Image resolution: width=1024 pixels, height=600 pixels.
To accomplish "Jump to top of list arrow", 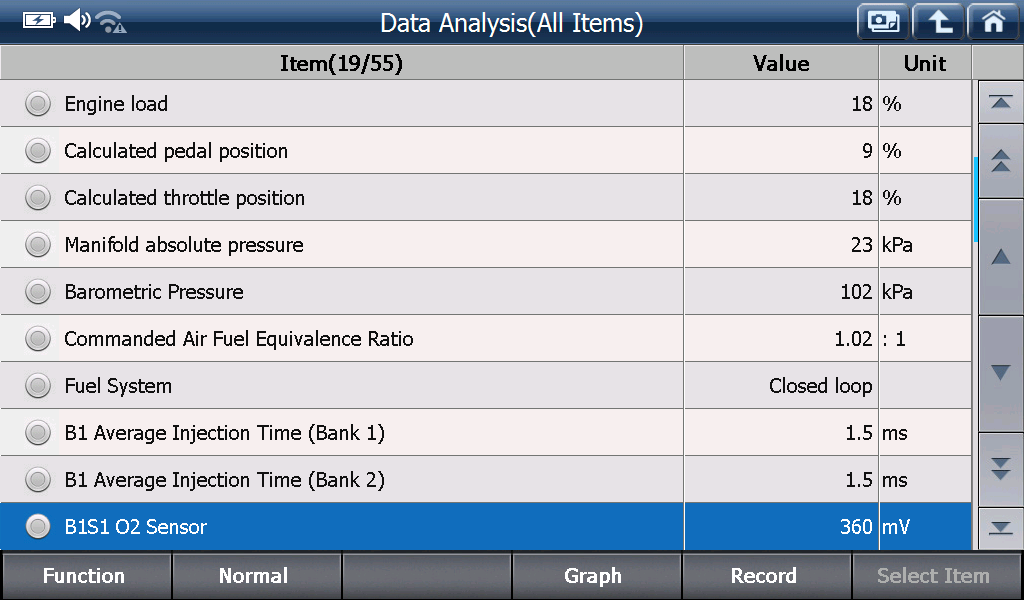I will click(1000, 102).
